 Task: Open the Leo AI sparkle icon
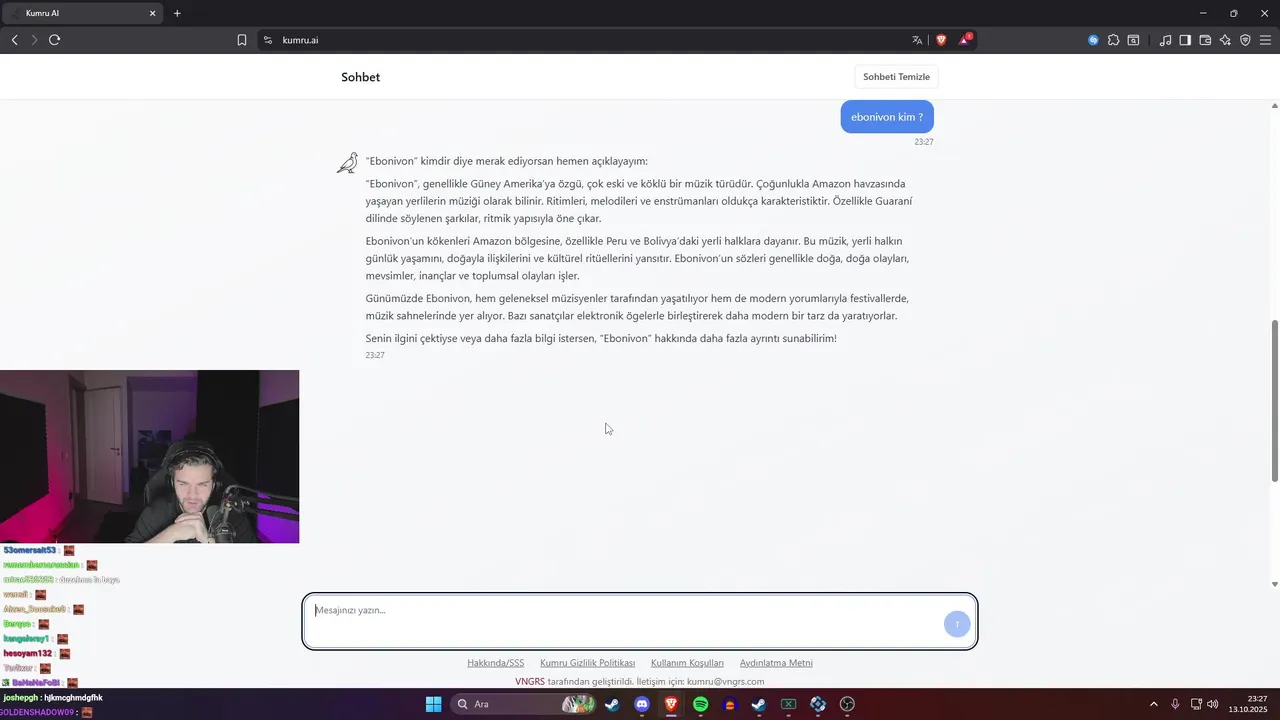point(1225,40)
